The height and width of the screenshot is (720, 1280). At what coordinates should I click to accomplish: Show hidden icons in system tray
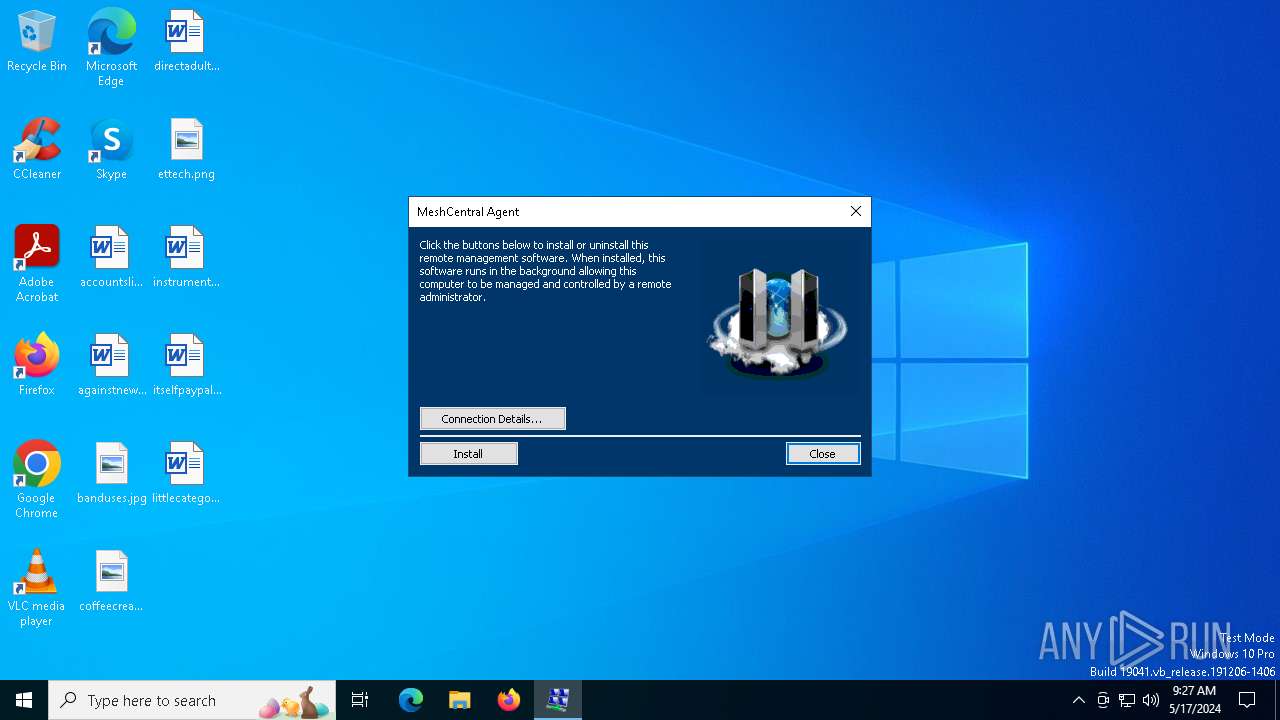(1078, 700)
